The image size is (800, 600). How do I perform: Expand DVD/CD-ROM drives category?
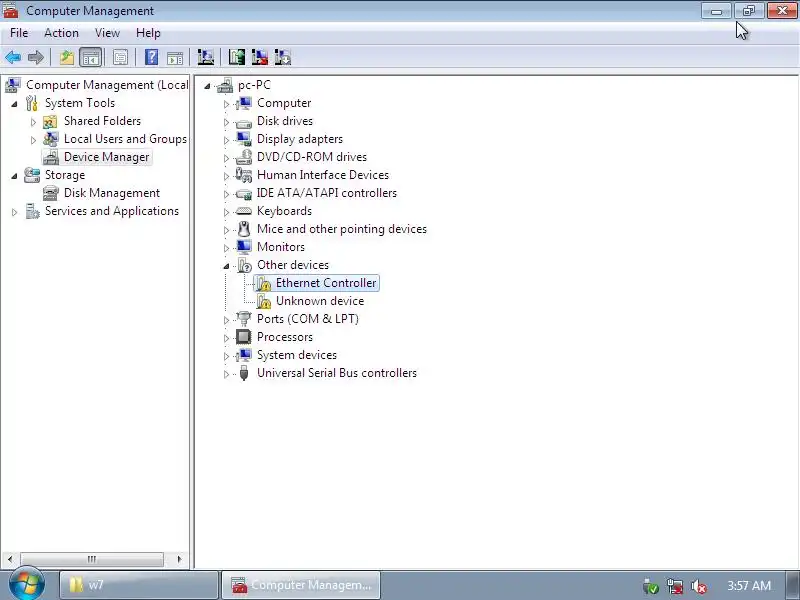point(226,158)
